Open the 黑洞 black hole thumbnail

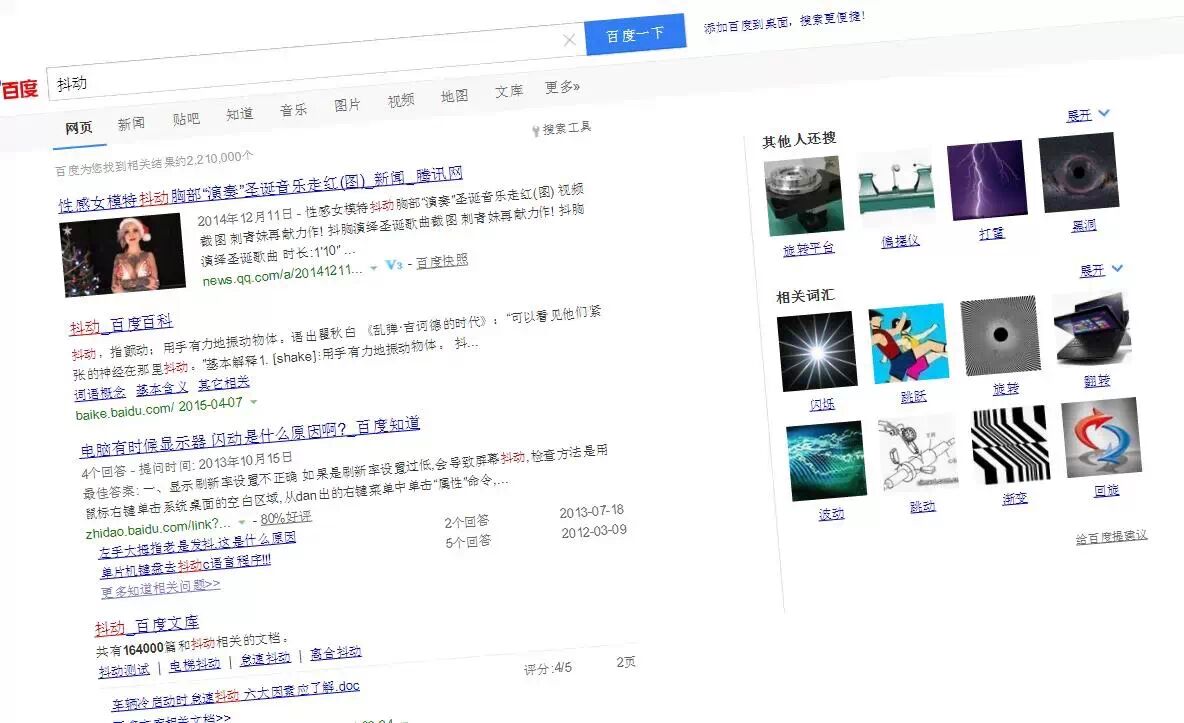pyautogui.click(x=1079, y=172)
